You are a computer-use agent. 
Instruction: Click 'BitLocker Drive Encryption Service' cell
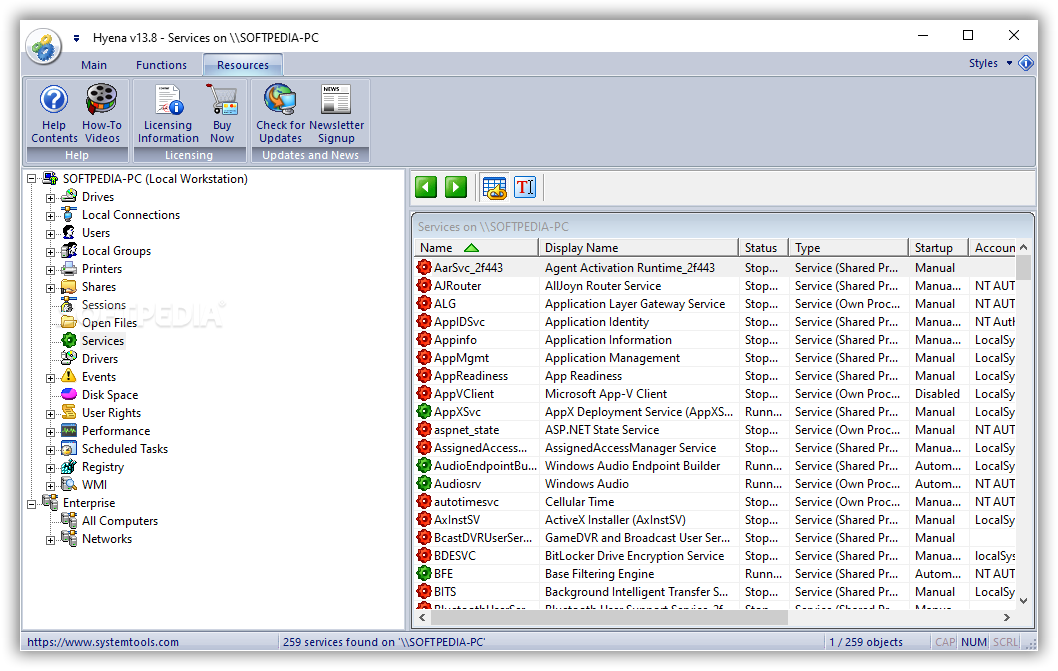pos(634,556)
